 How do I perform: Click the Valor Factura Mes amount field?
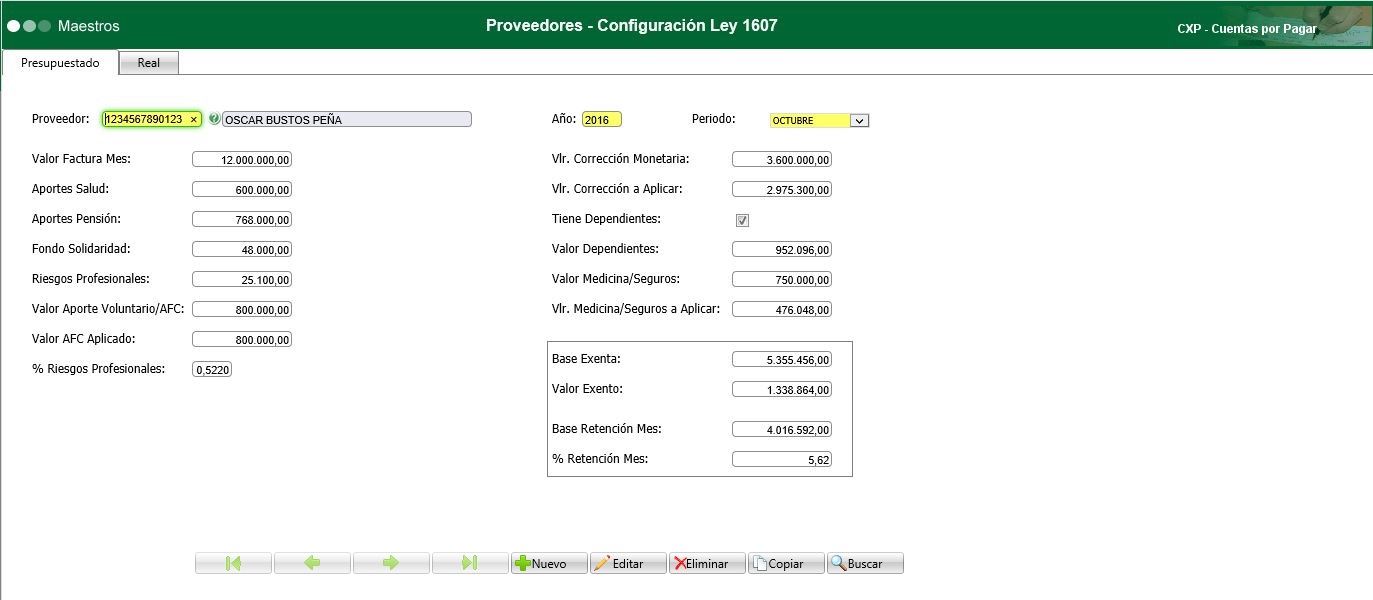(x=243, y=158)
